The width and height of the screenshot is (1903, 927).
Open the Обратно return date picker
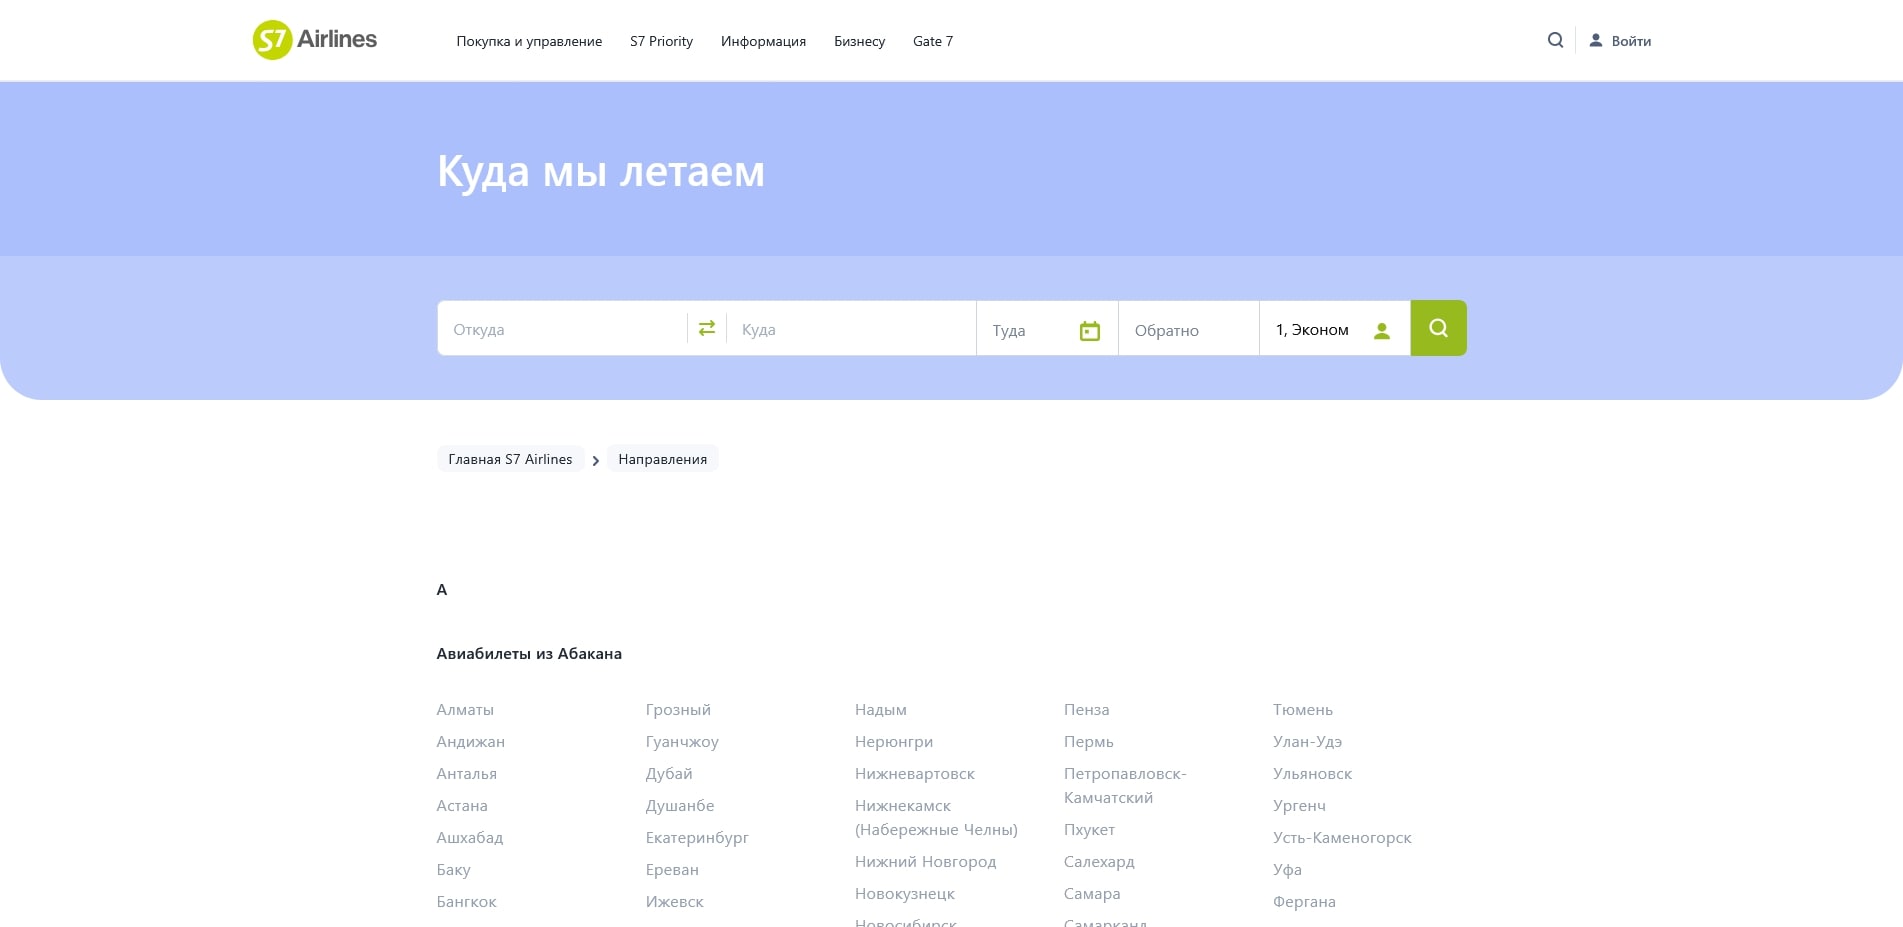tap(1187, 330)
